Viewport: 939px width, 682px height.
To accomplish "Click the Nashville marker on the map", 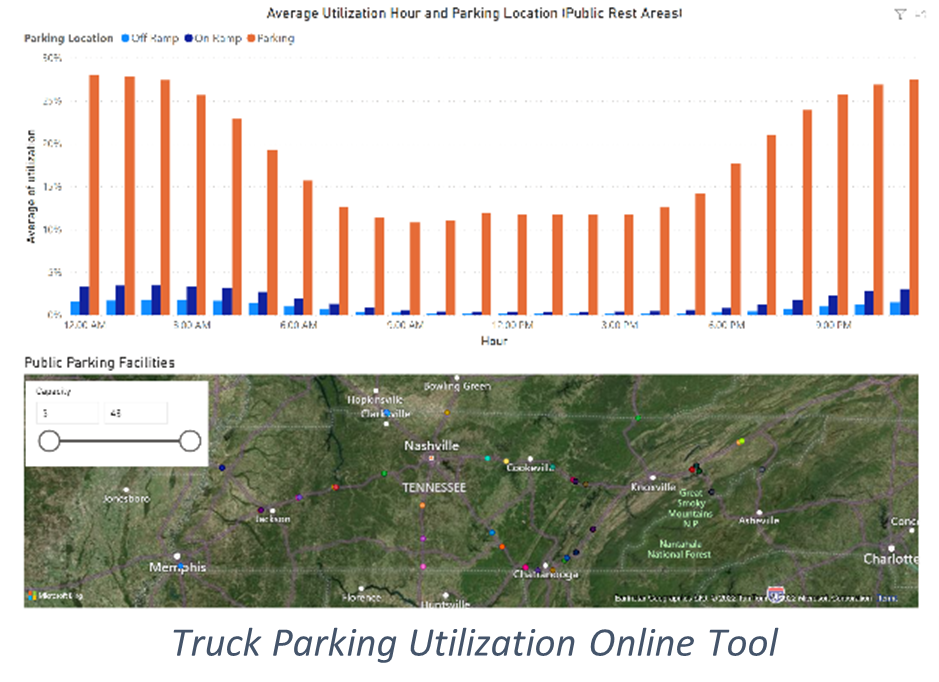I will point(432,458).
